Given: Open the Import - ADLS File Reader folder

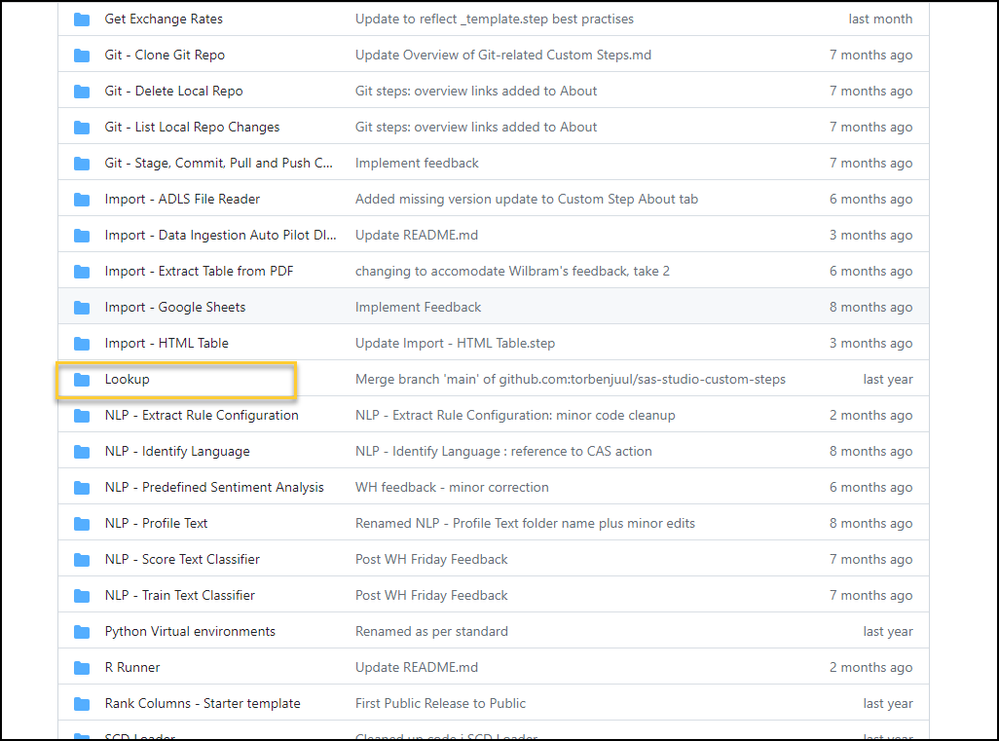Looking at the screenshot, I should click(x=182, y=199).
